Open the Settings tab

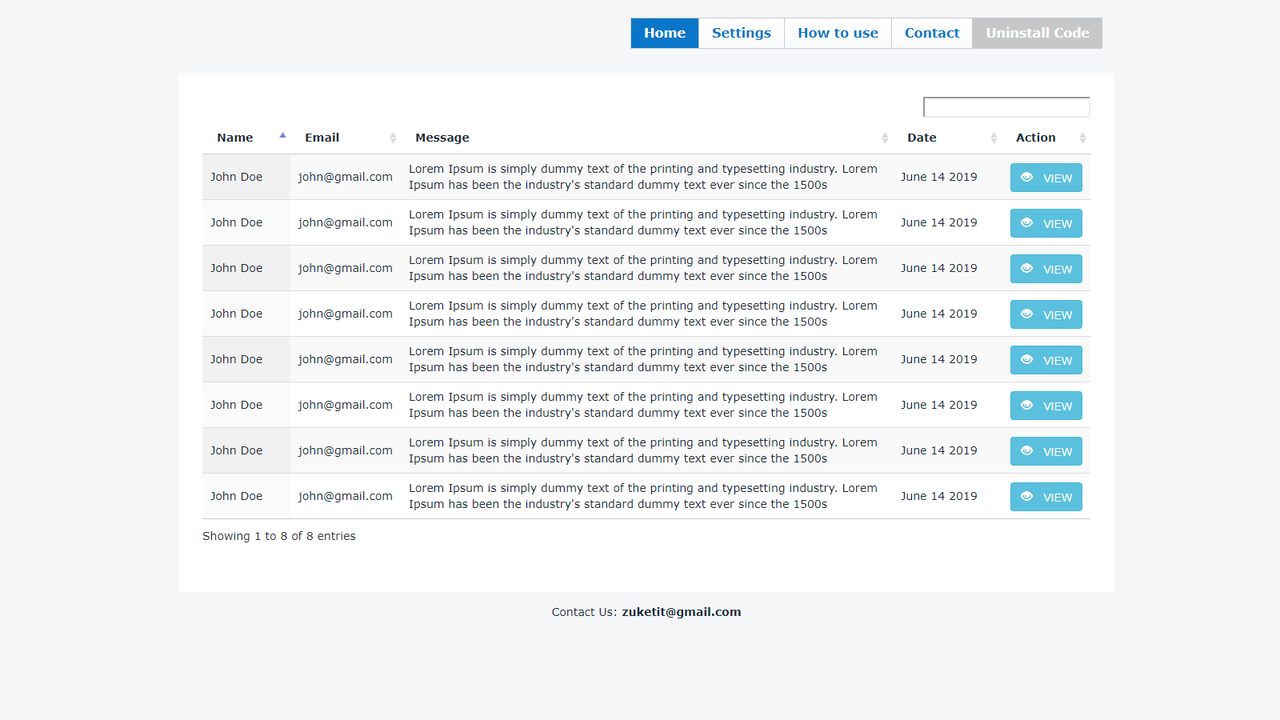click(x=741, y=33)
